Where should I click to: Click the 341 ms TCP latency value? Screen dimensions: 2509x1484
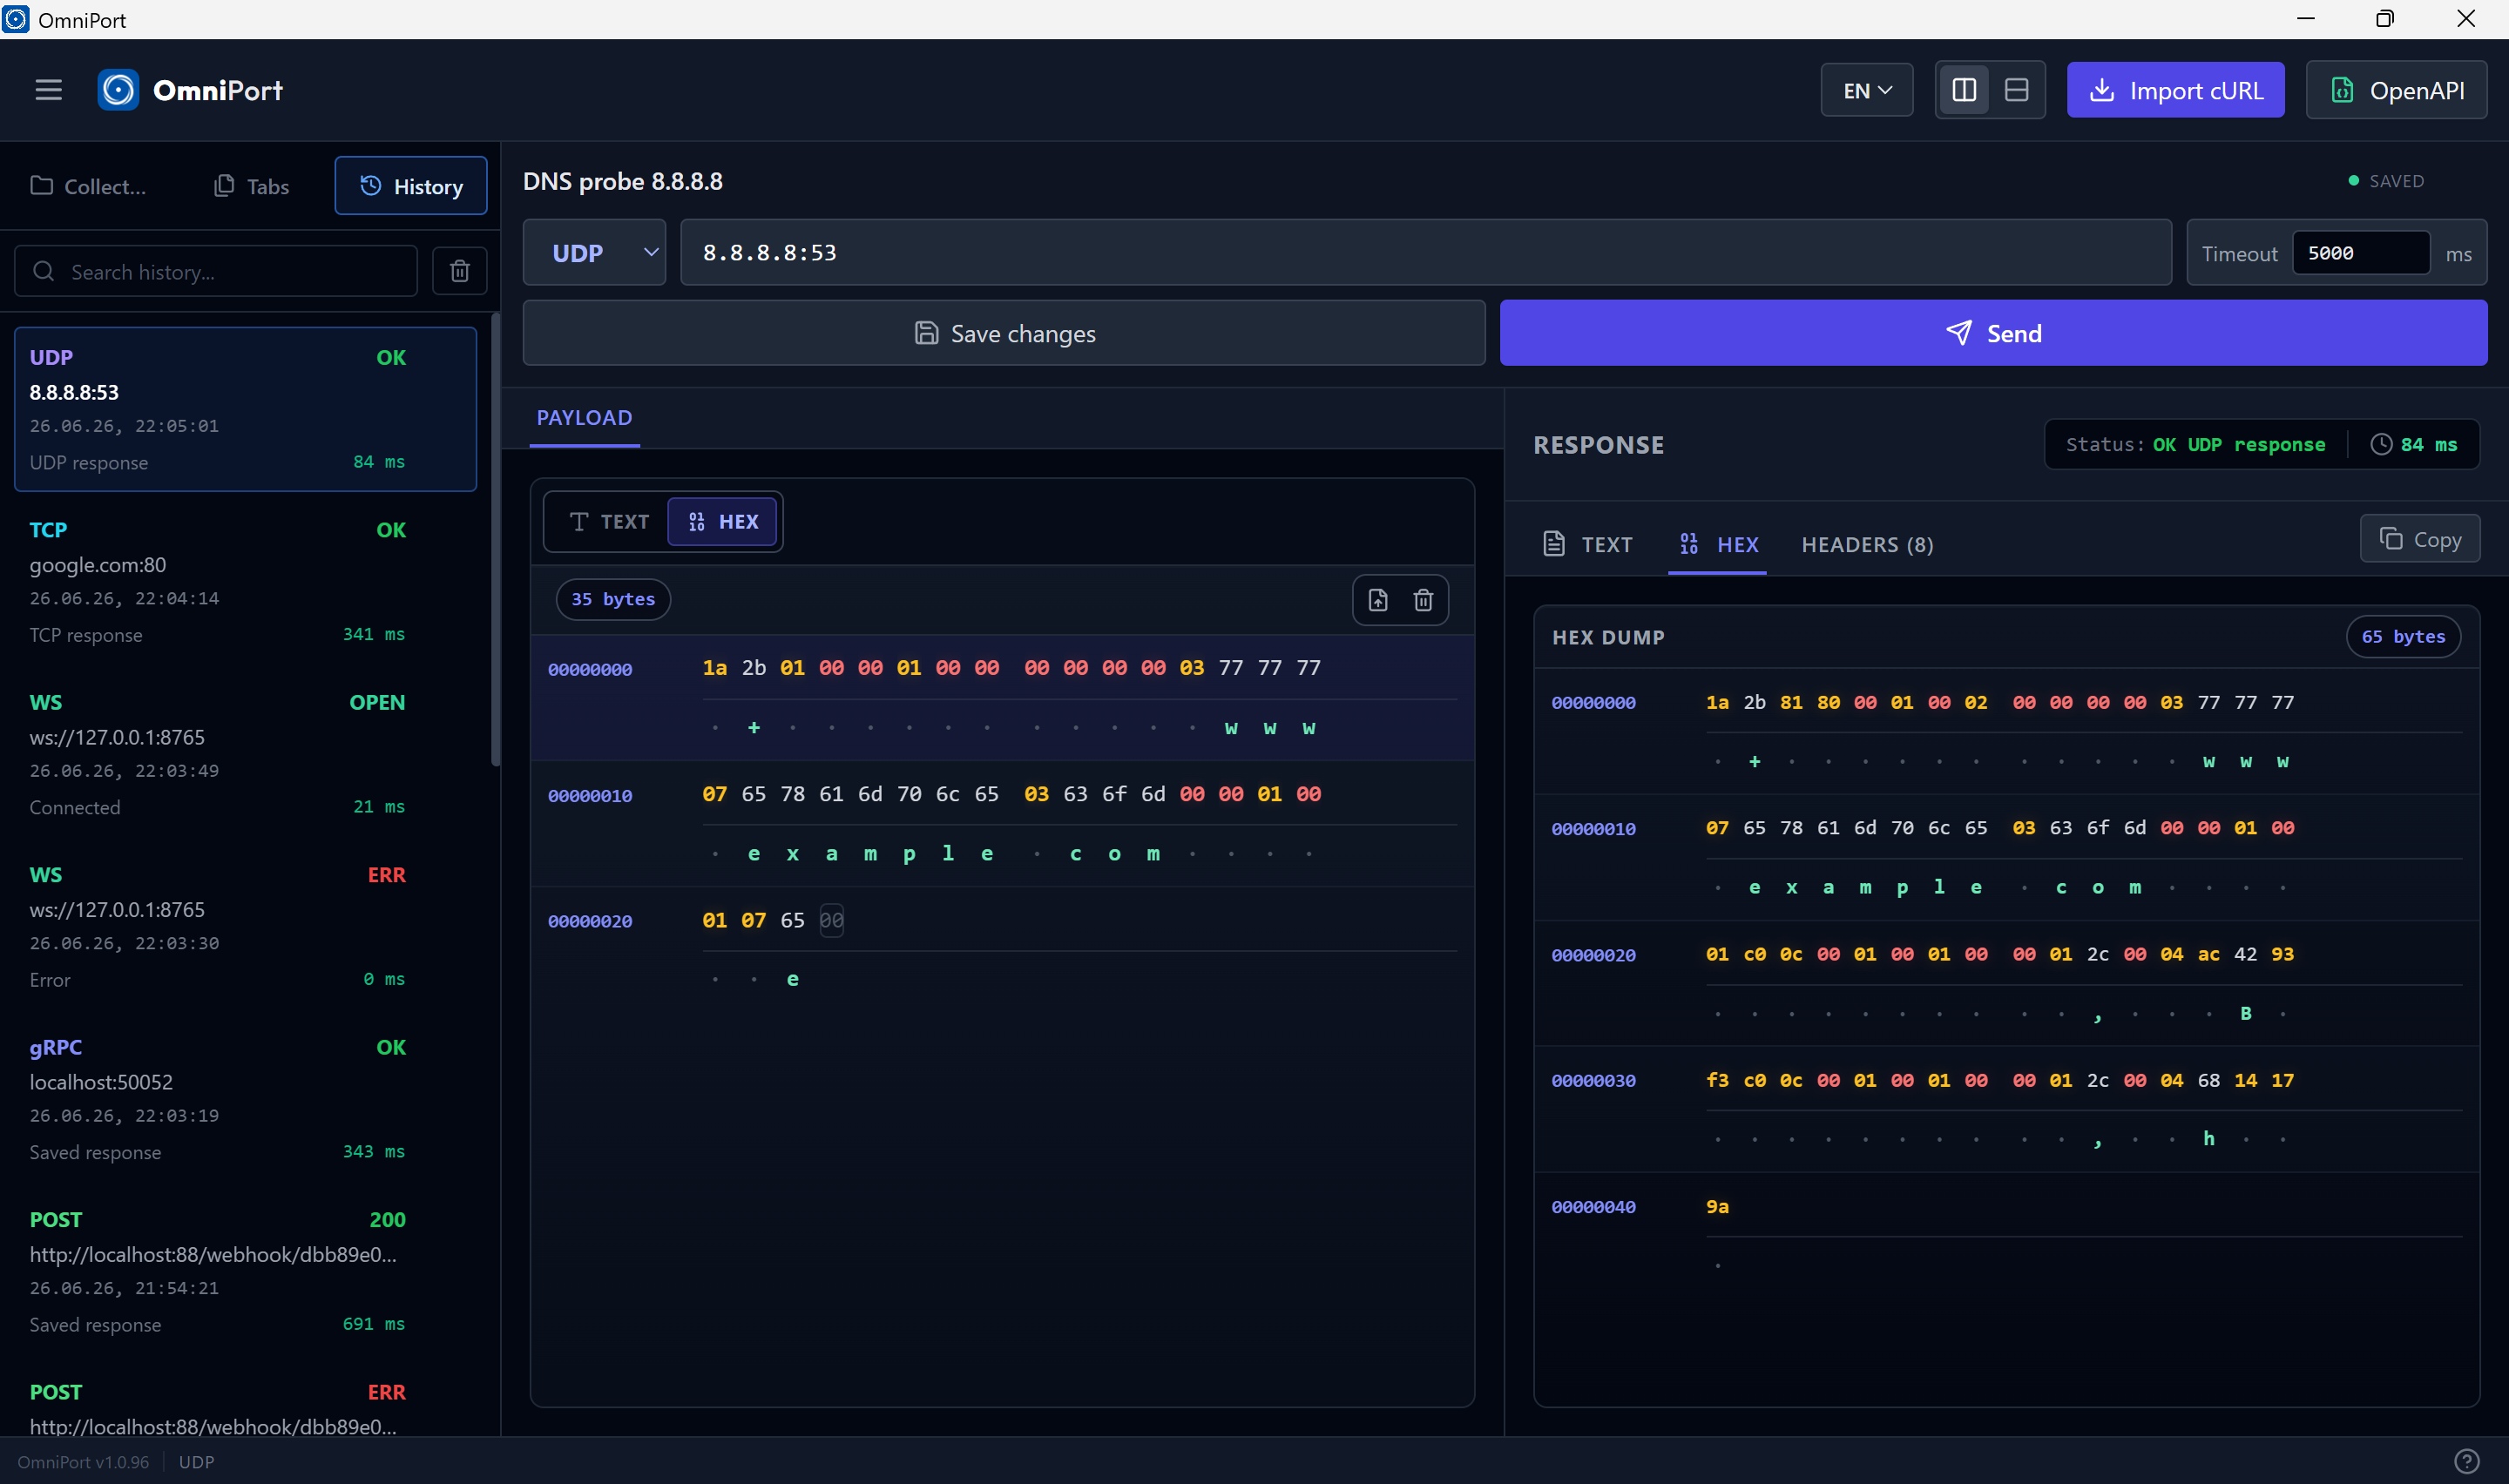[x=374, y=634]
